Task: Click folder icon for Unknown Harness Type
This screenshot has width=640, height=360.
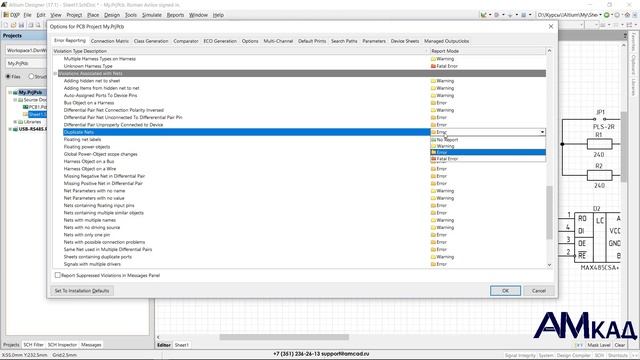Action: pos(433,66)
